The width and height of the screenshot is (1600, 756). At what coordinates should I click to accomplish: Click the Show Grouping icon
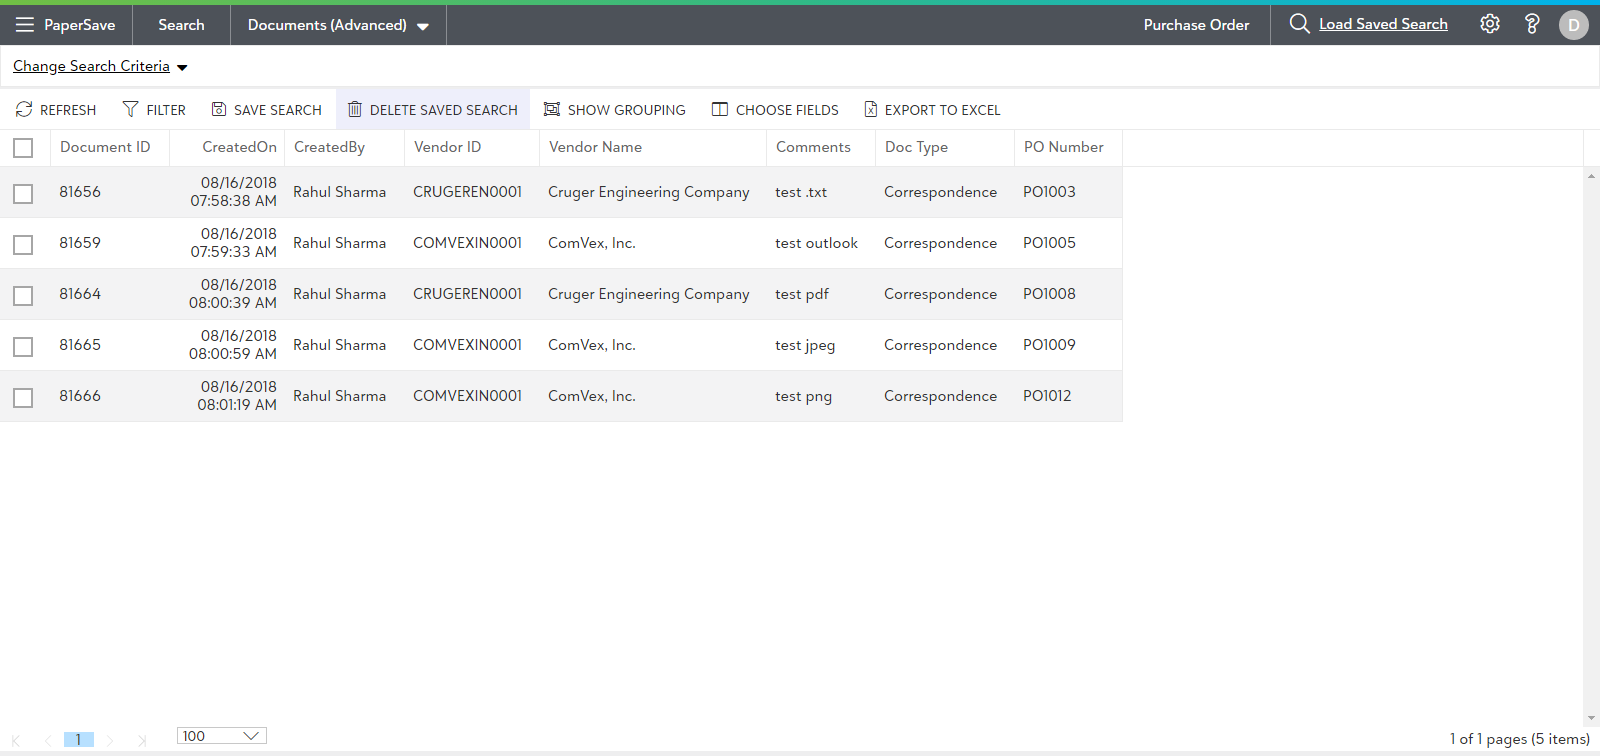click(552, 109)
